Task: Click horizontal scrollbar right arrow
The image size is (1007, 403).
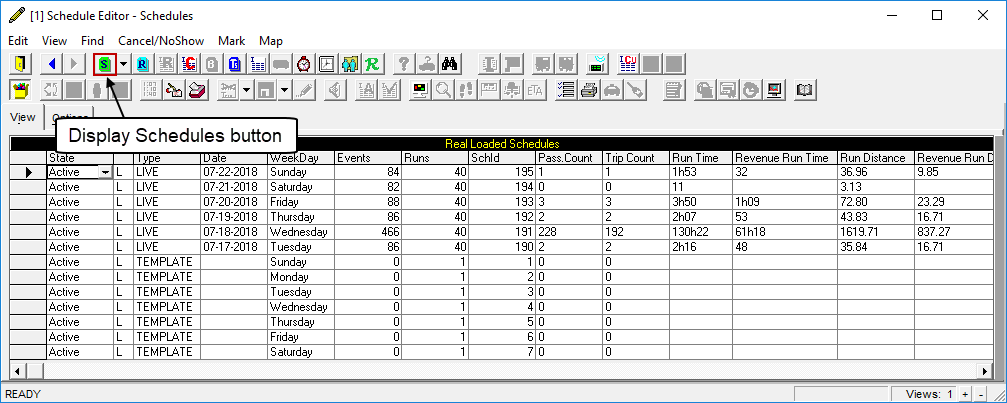Action: pyautogui.click(x=986, y=371)
